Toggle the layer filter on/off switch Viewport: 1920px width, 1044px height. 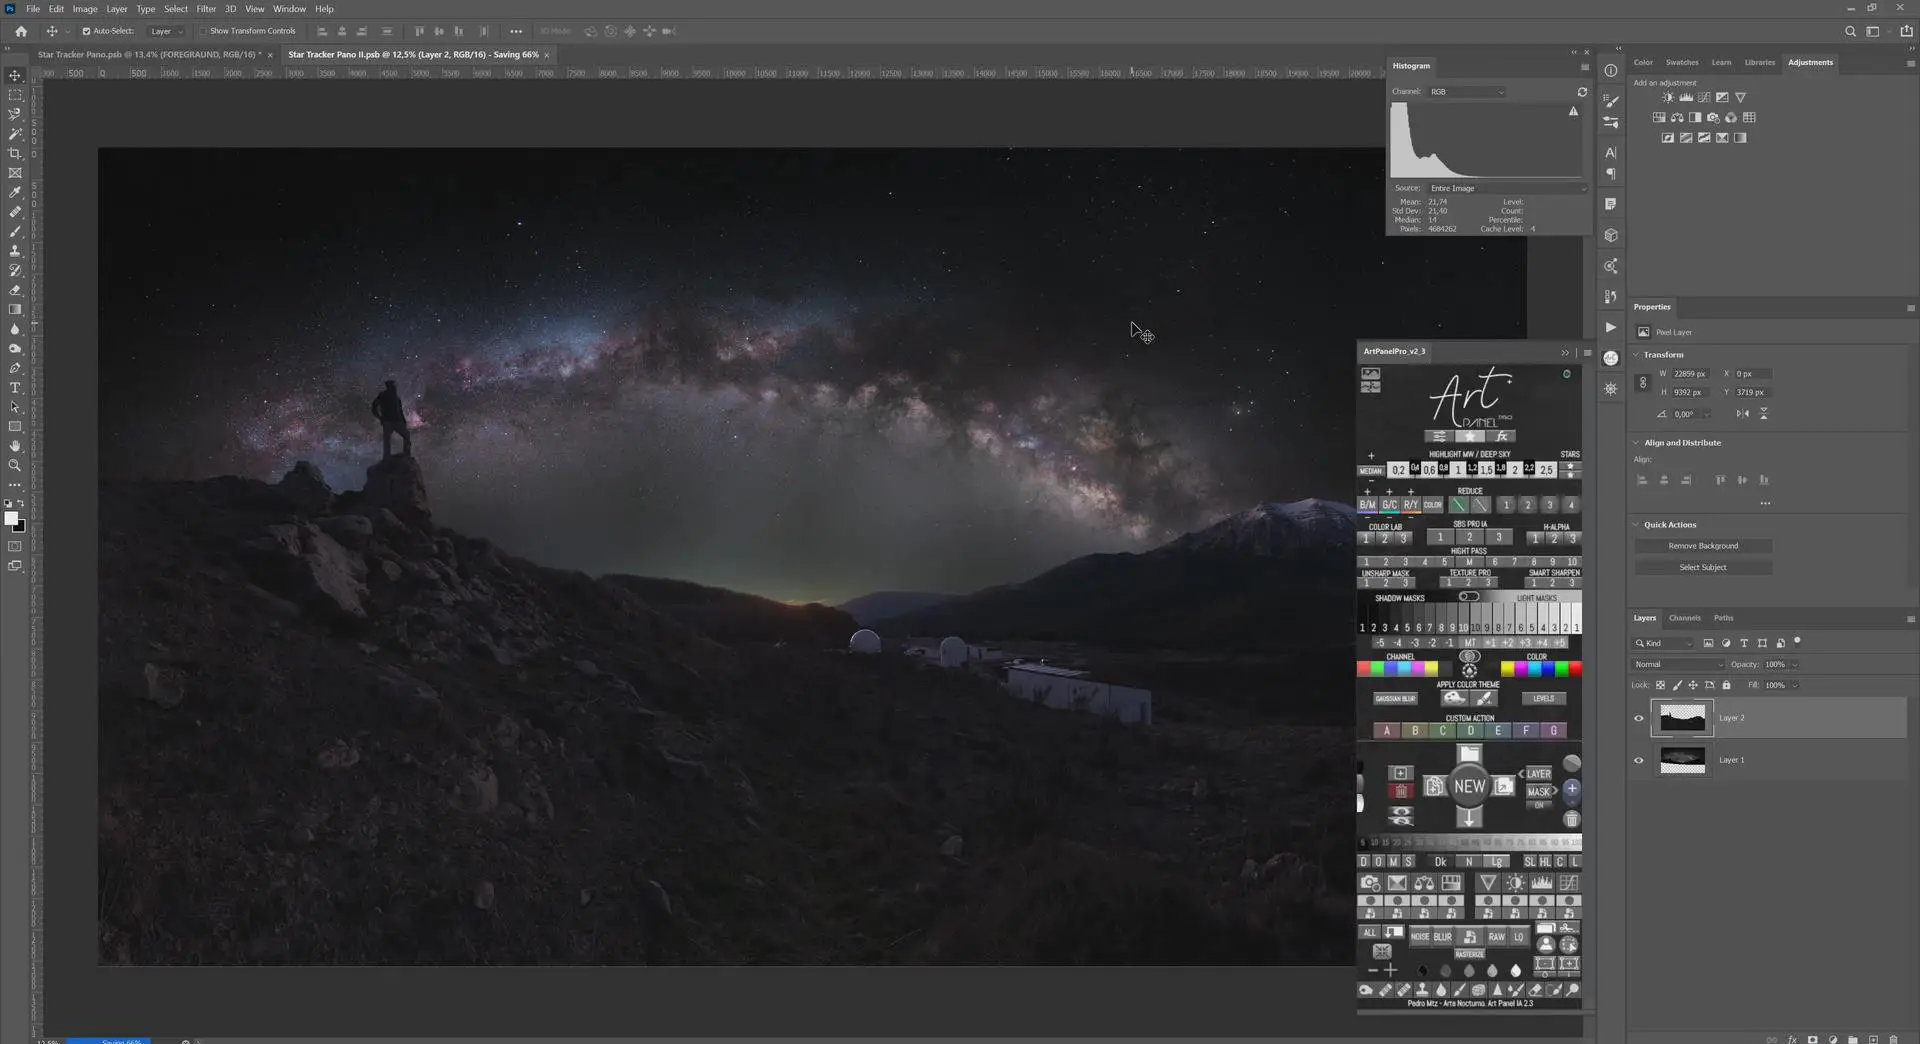[1797, 641]
